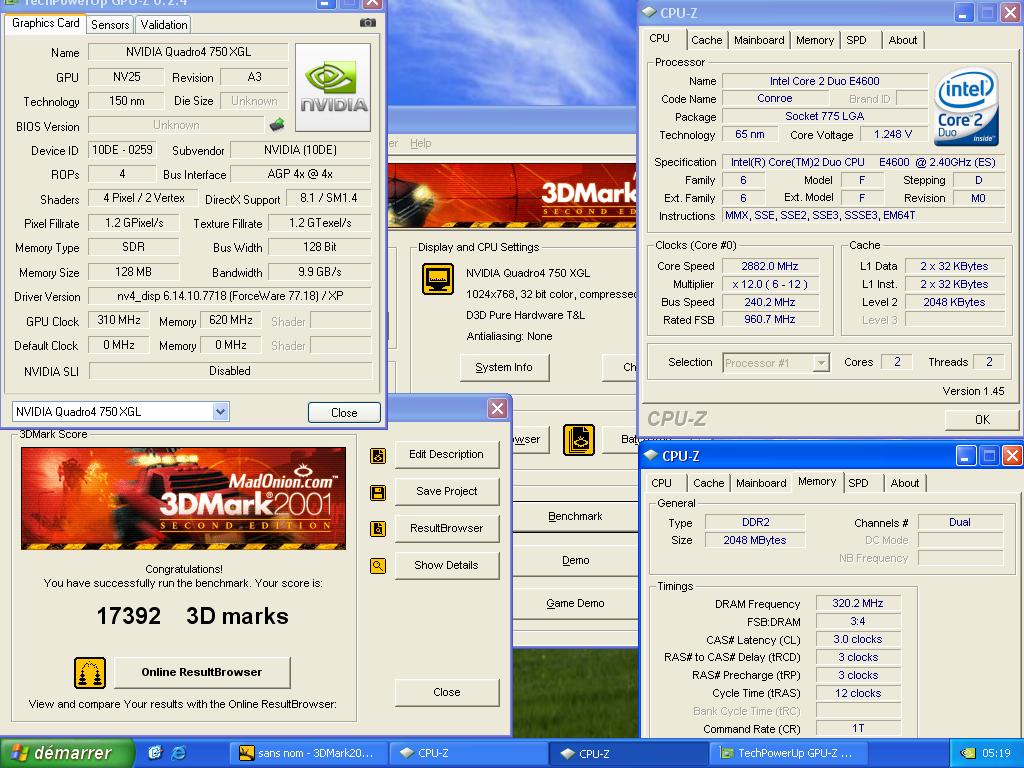Image resolution: width=1024 pixels, height=768 pixels.
Task: Switch to the Validation tab in GPU-Z
Action: (x=163, y=25)
